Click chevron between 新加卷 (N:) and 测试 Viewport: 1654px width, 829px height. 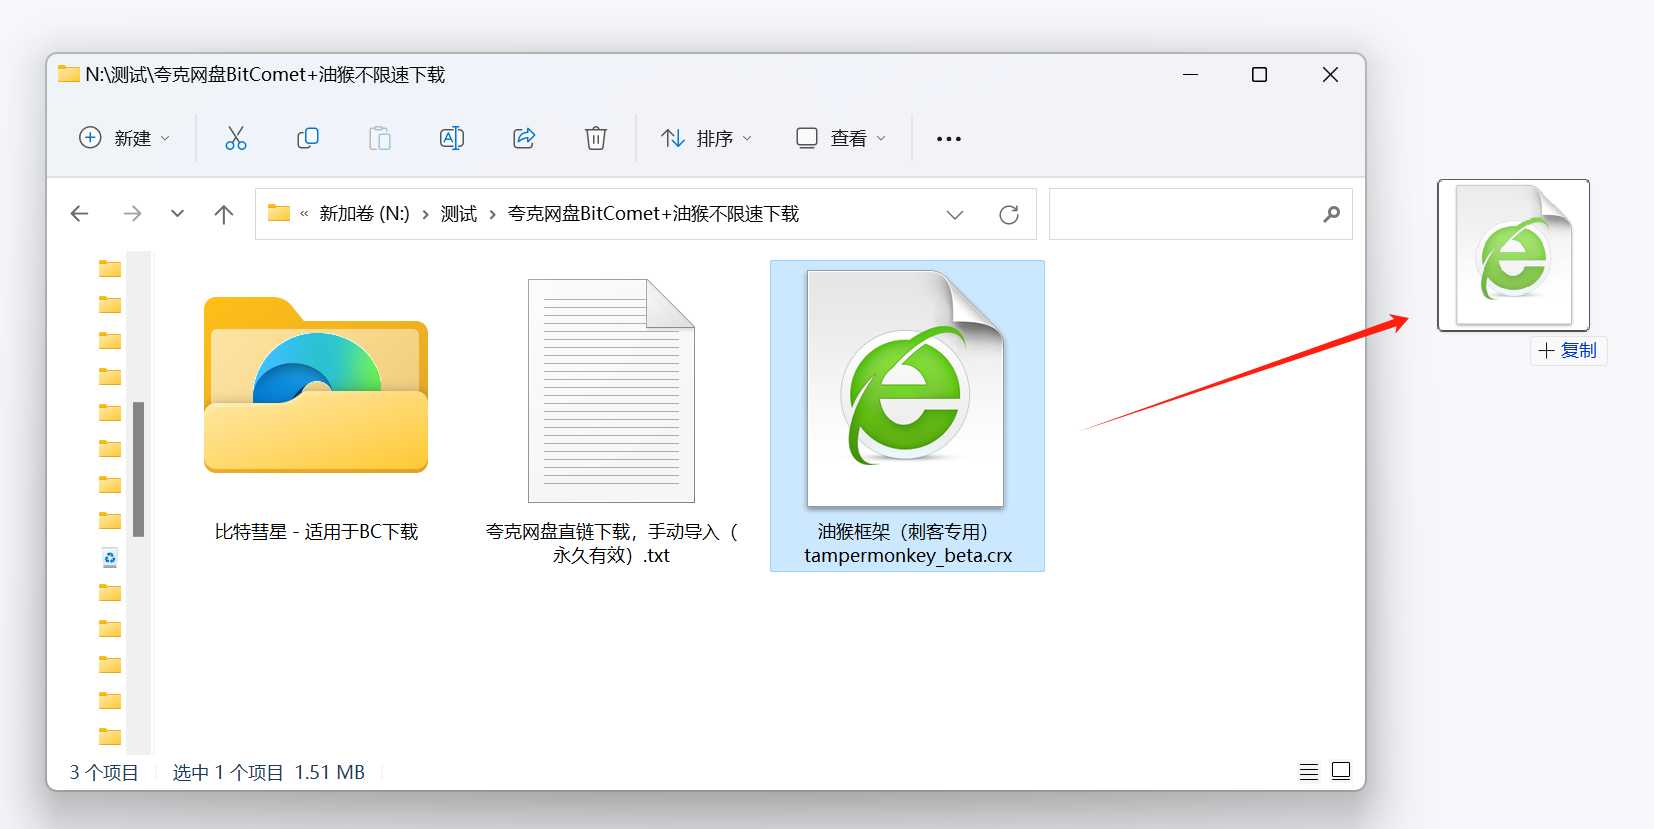[x=425, y=214]
